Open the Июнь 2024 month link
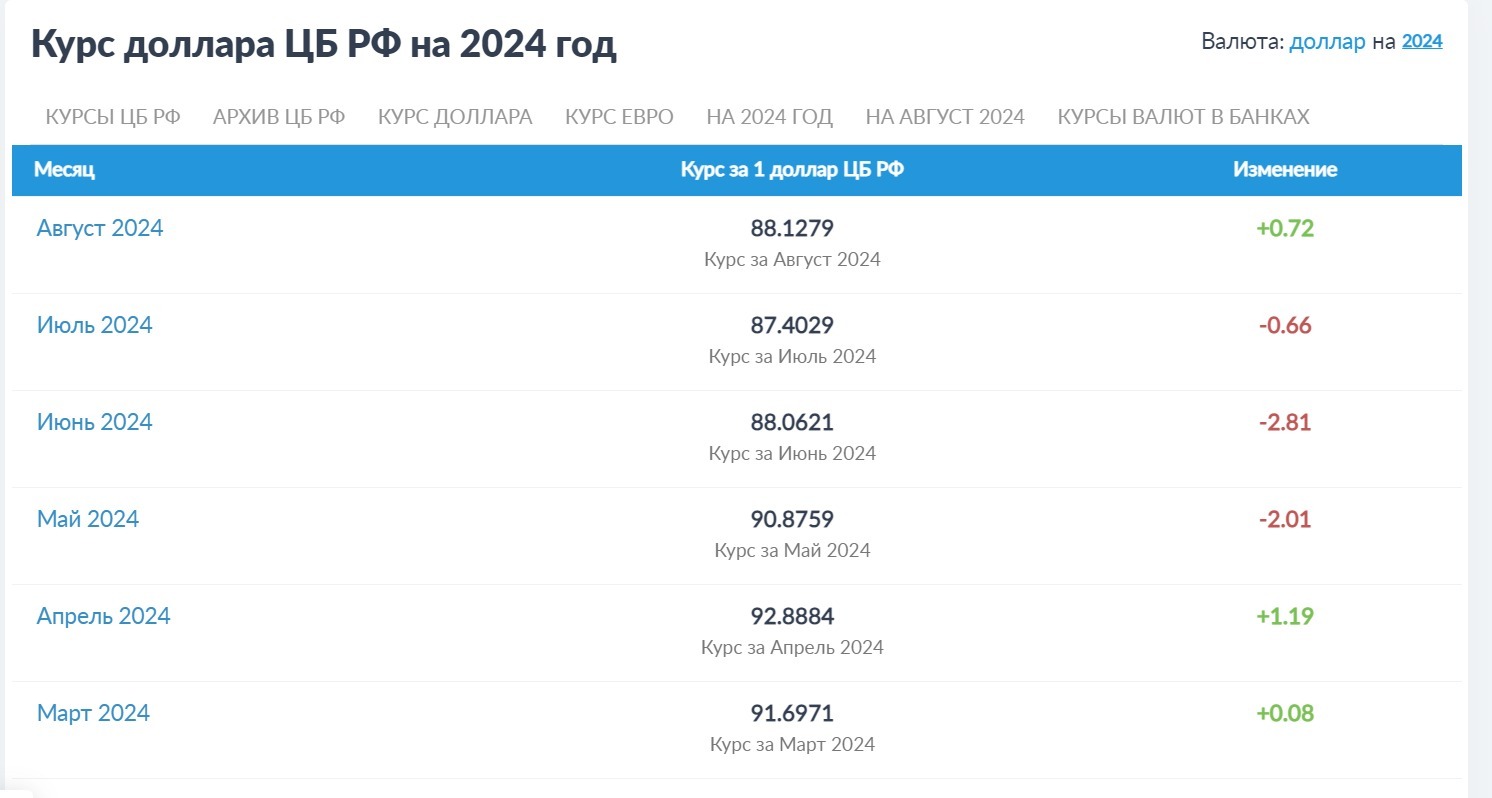This screenshot has height=798, width=1492. [x=95, y=422]
